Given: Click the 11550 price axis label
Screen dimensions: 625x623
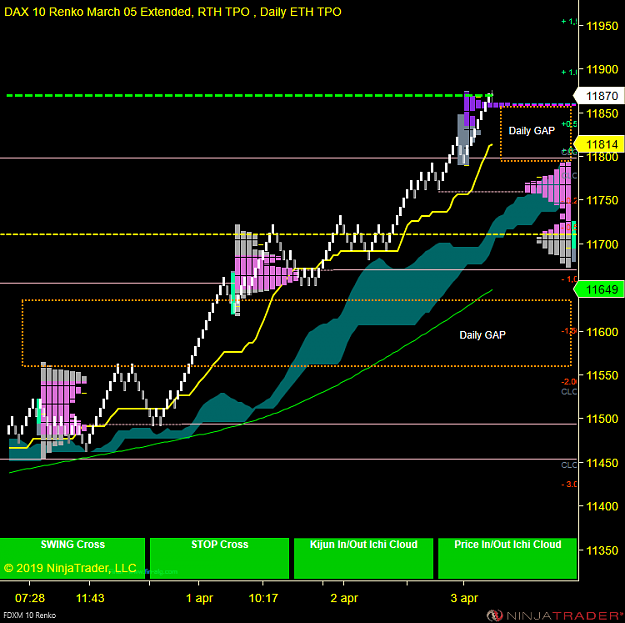Looking at the screenshot, I should pos(602,375).
